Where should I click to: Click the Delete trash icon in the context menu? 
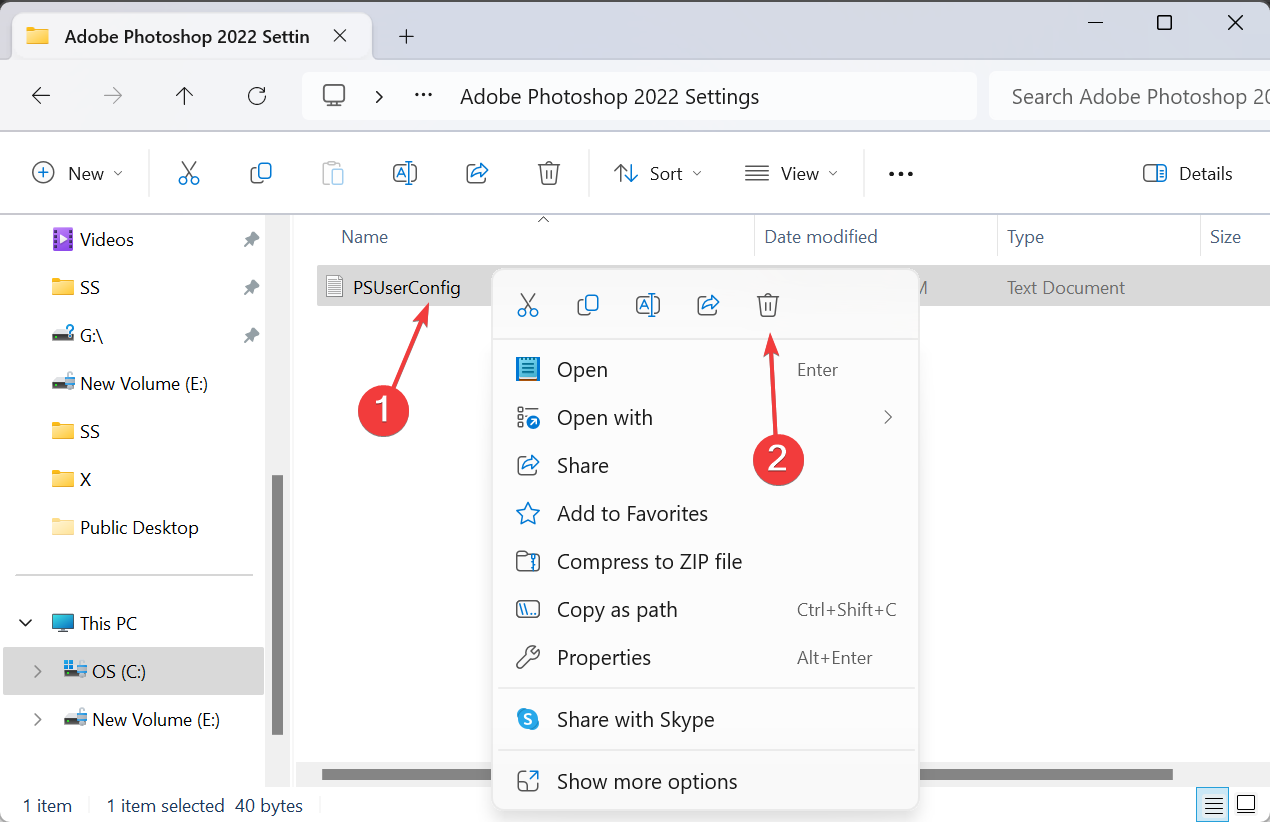tap(768, 305)
